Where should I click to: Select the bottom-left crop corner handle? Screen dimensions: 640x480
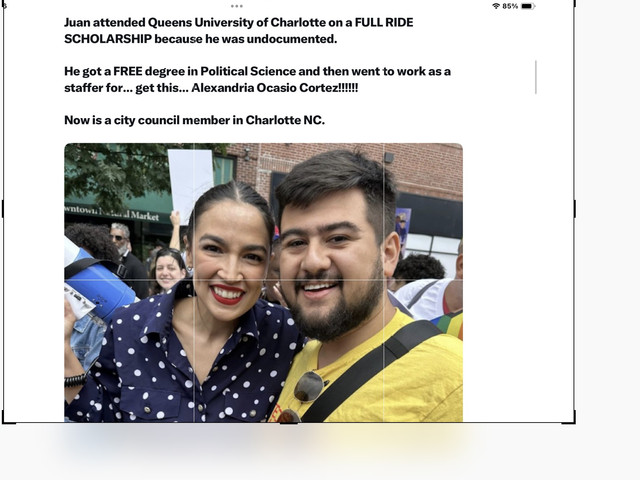(8, 419)
